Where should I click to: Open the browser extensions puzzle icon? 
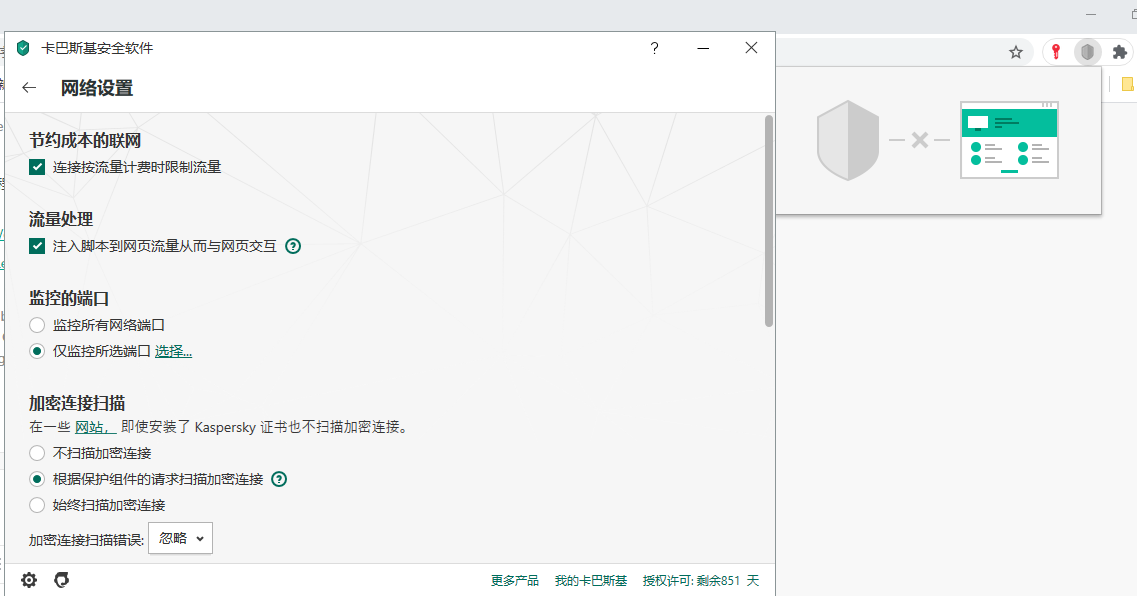coord(1120,52)
